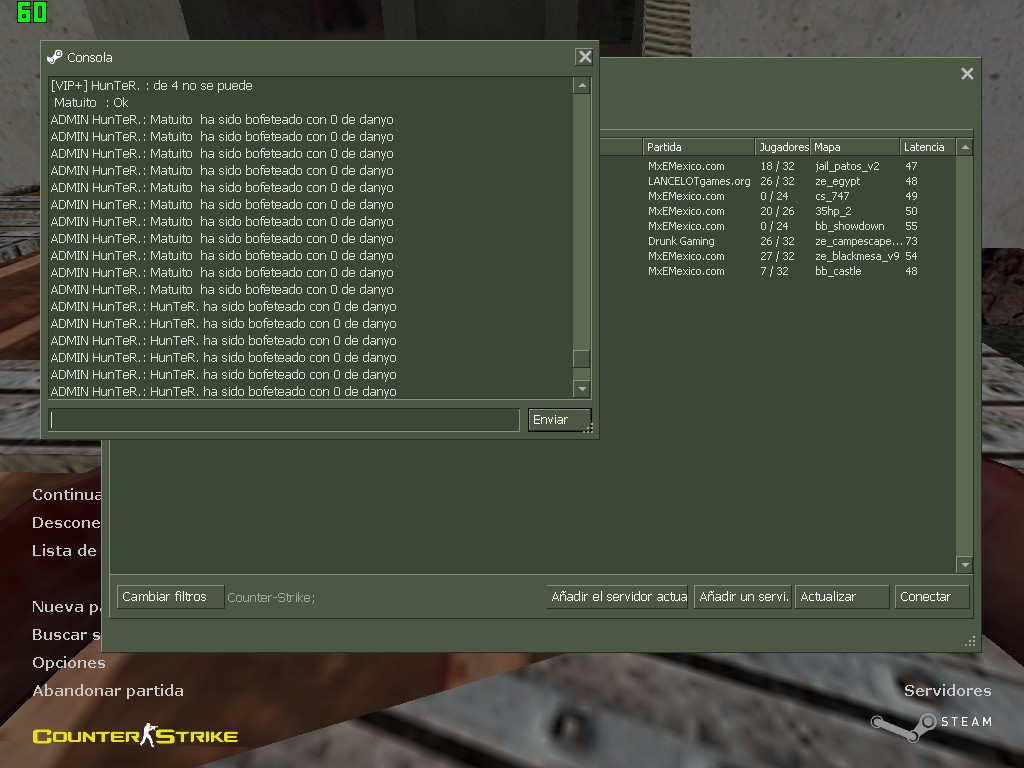This screenshot has width=1024, height=768.
Task: Refresh server list with Actualizar
Action: coord(842,597)
